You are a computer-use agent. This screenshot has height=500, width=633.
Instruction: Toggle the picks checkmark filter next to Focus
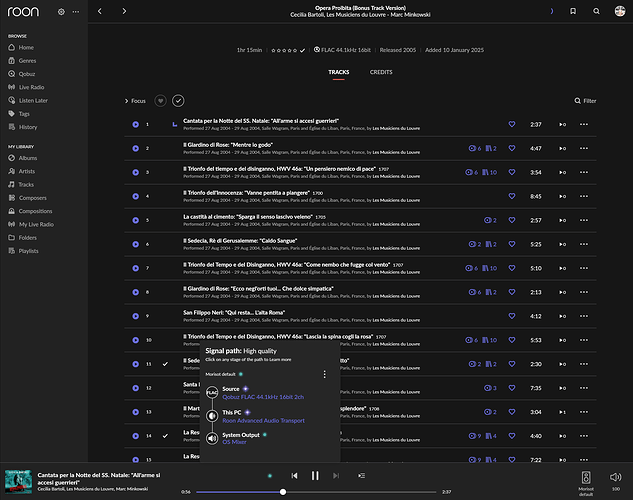point(178,100)
